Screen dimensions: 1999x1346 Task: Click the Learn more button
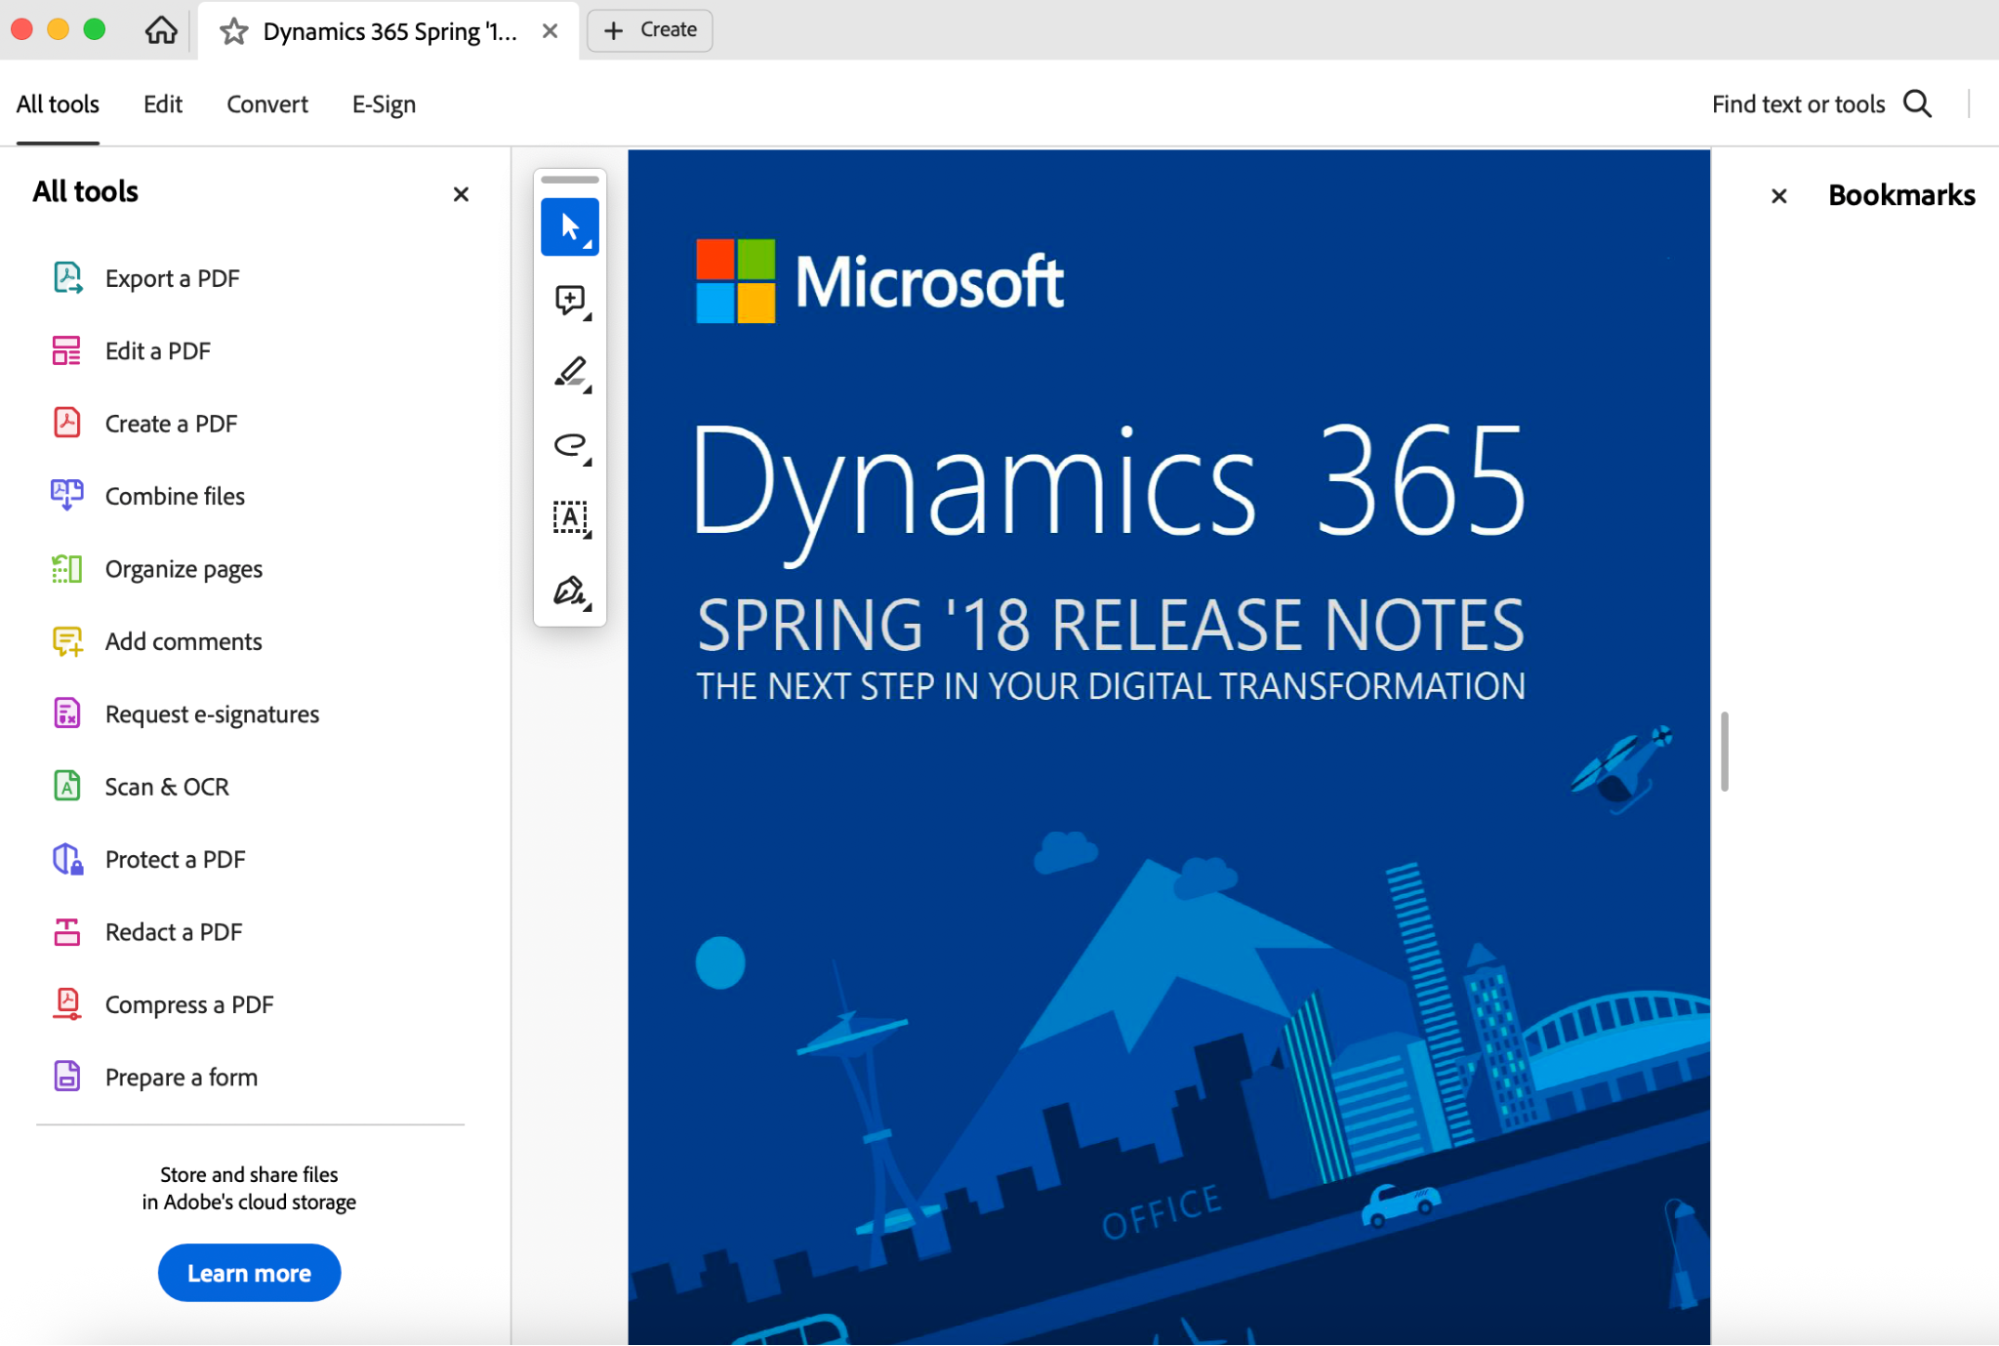(x=249, y=1272)
